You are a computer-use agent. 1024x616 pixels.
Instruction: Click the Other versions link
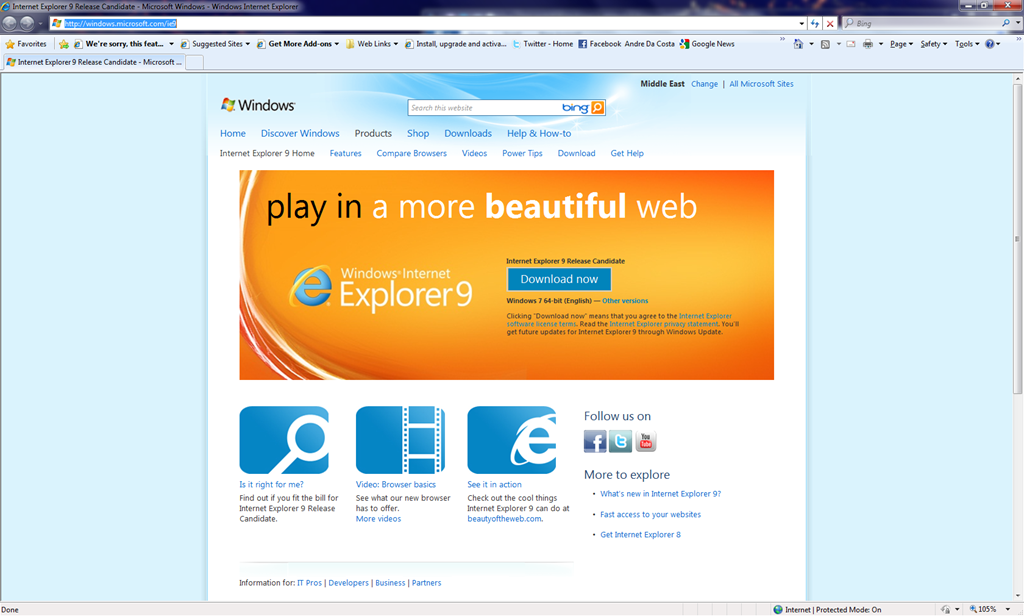[x=625, y=301]
